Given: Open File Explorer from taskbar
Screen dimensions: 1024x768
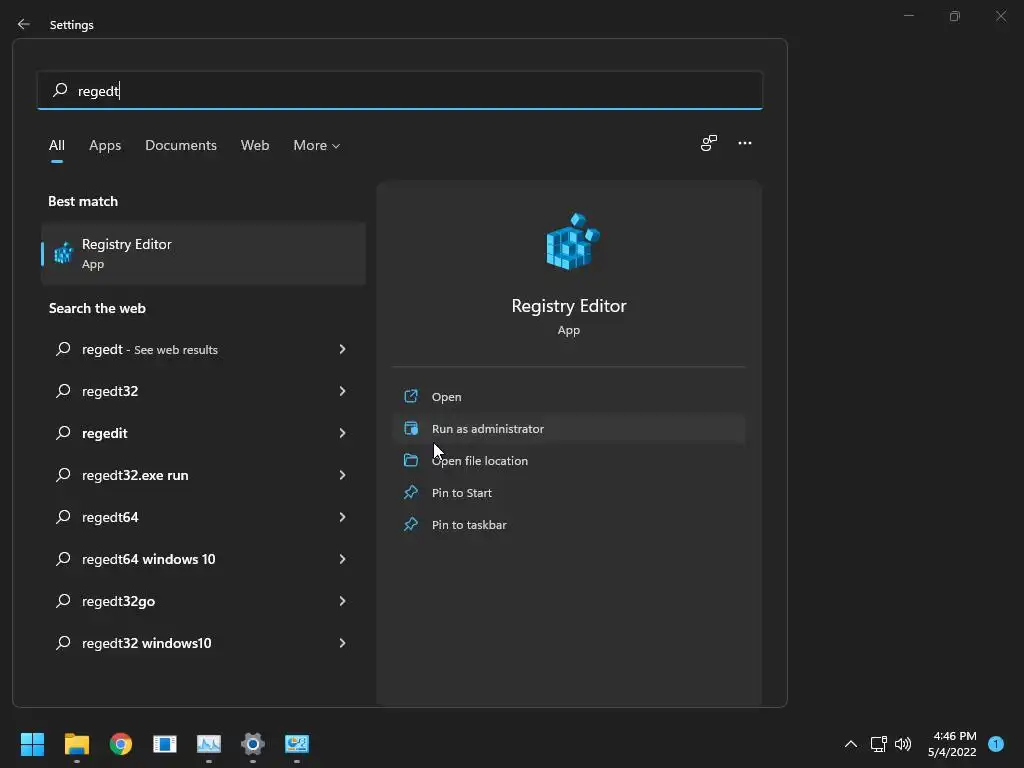Looking at the screenshot, I should coord(76,744).
